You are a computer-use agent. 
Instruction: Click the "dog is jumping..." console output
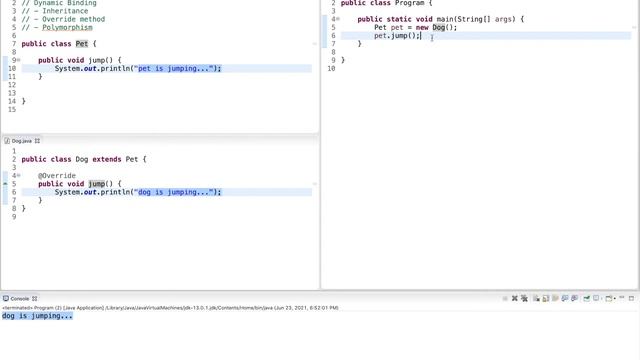[x=37, y=316]
